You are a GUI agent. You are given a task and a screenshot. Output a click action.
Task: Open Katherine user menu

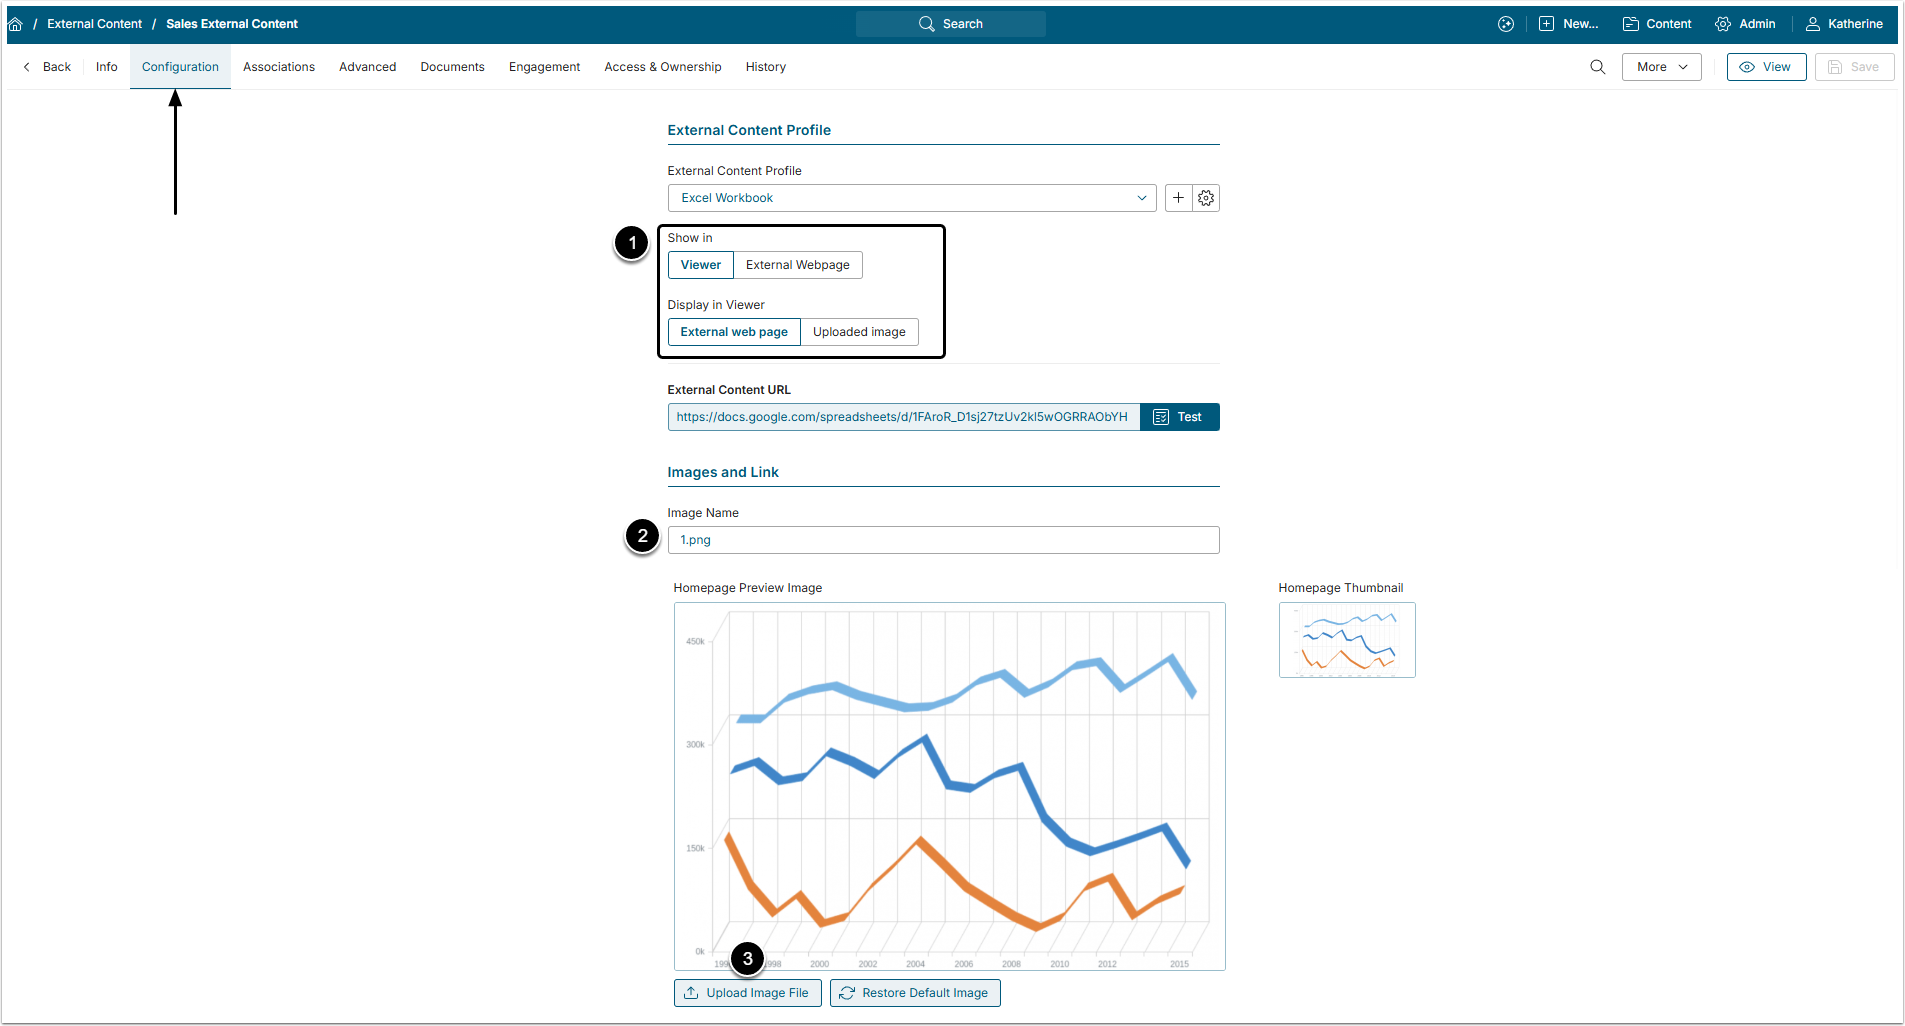click(x=1844, y=24)
